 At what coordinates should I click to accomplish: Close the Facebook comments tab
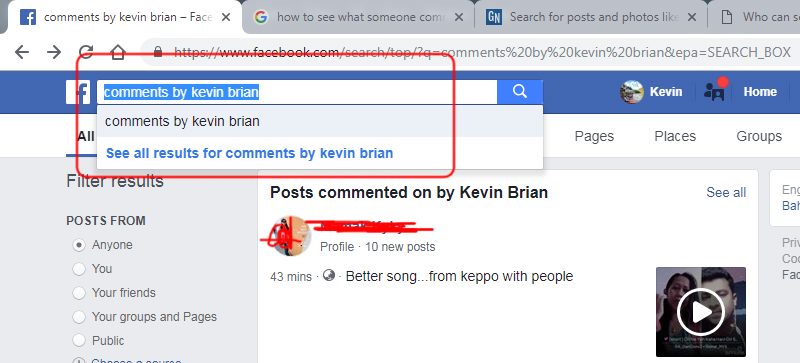226,17
